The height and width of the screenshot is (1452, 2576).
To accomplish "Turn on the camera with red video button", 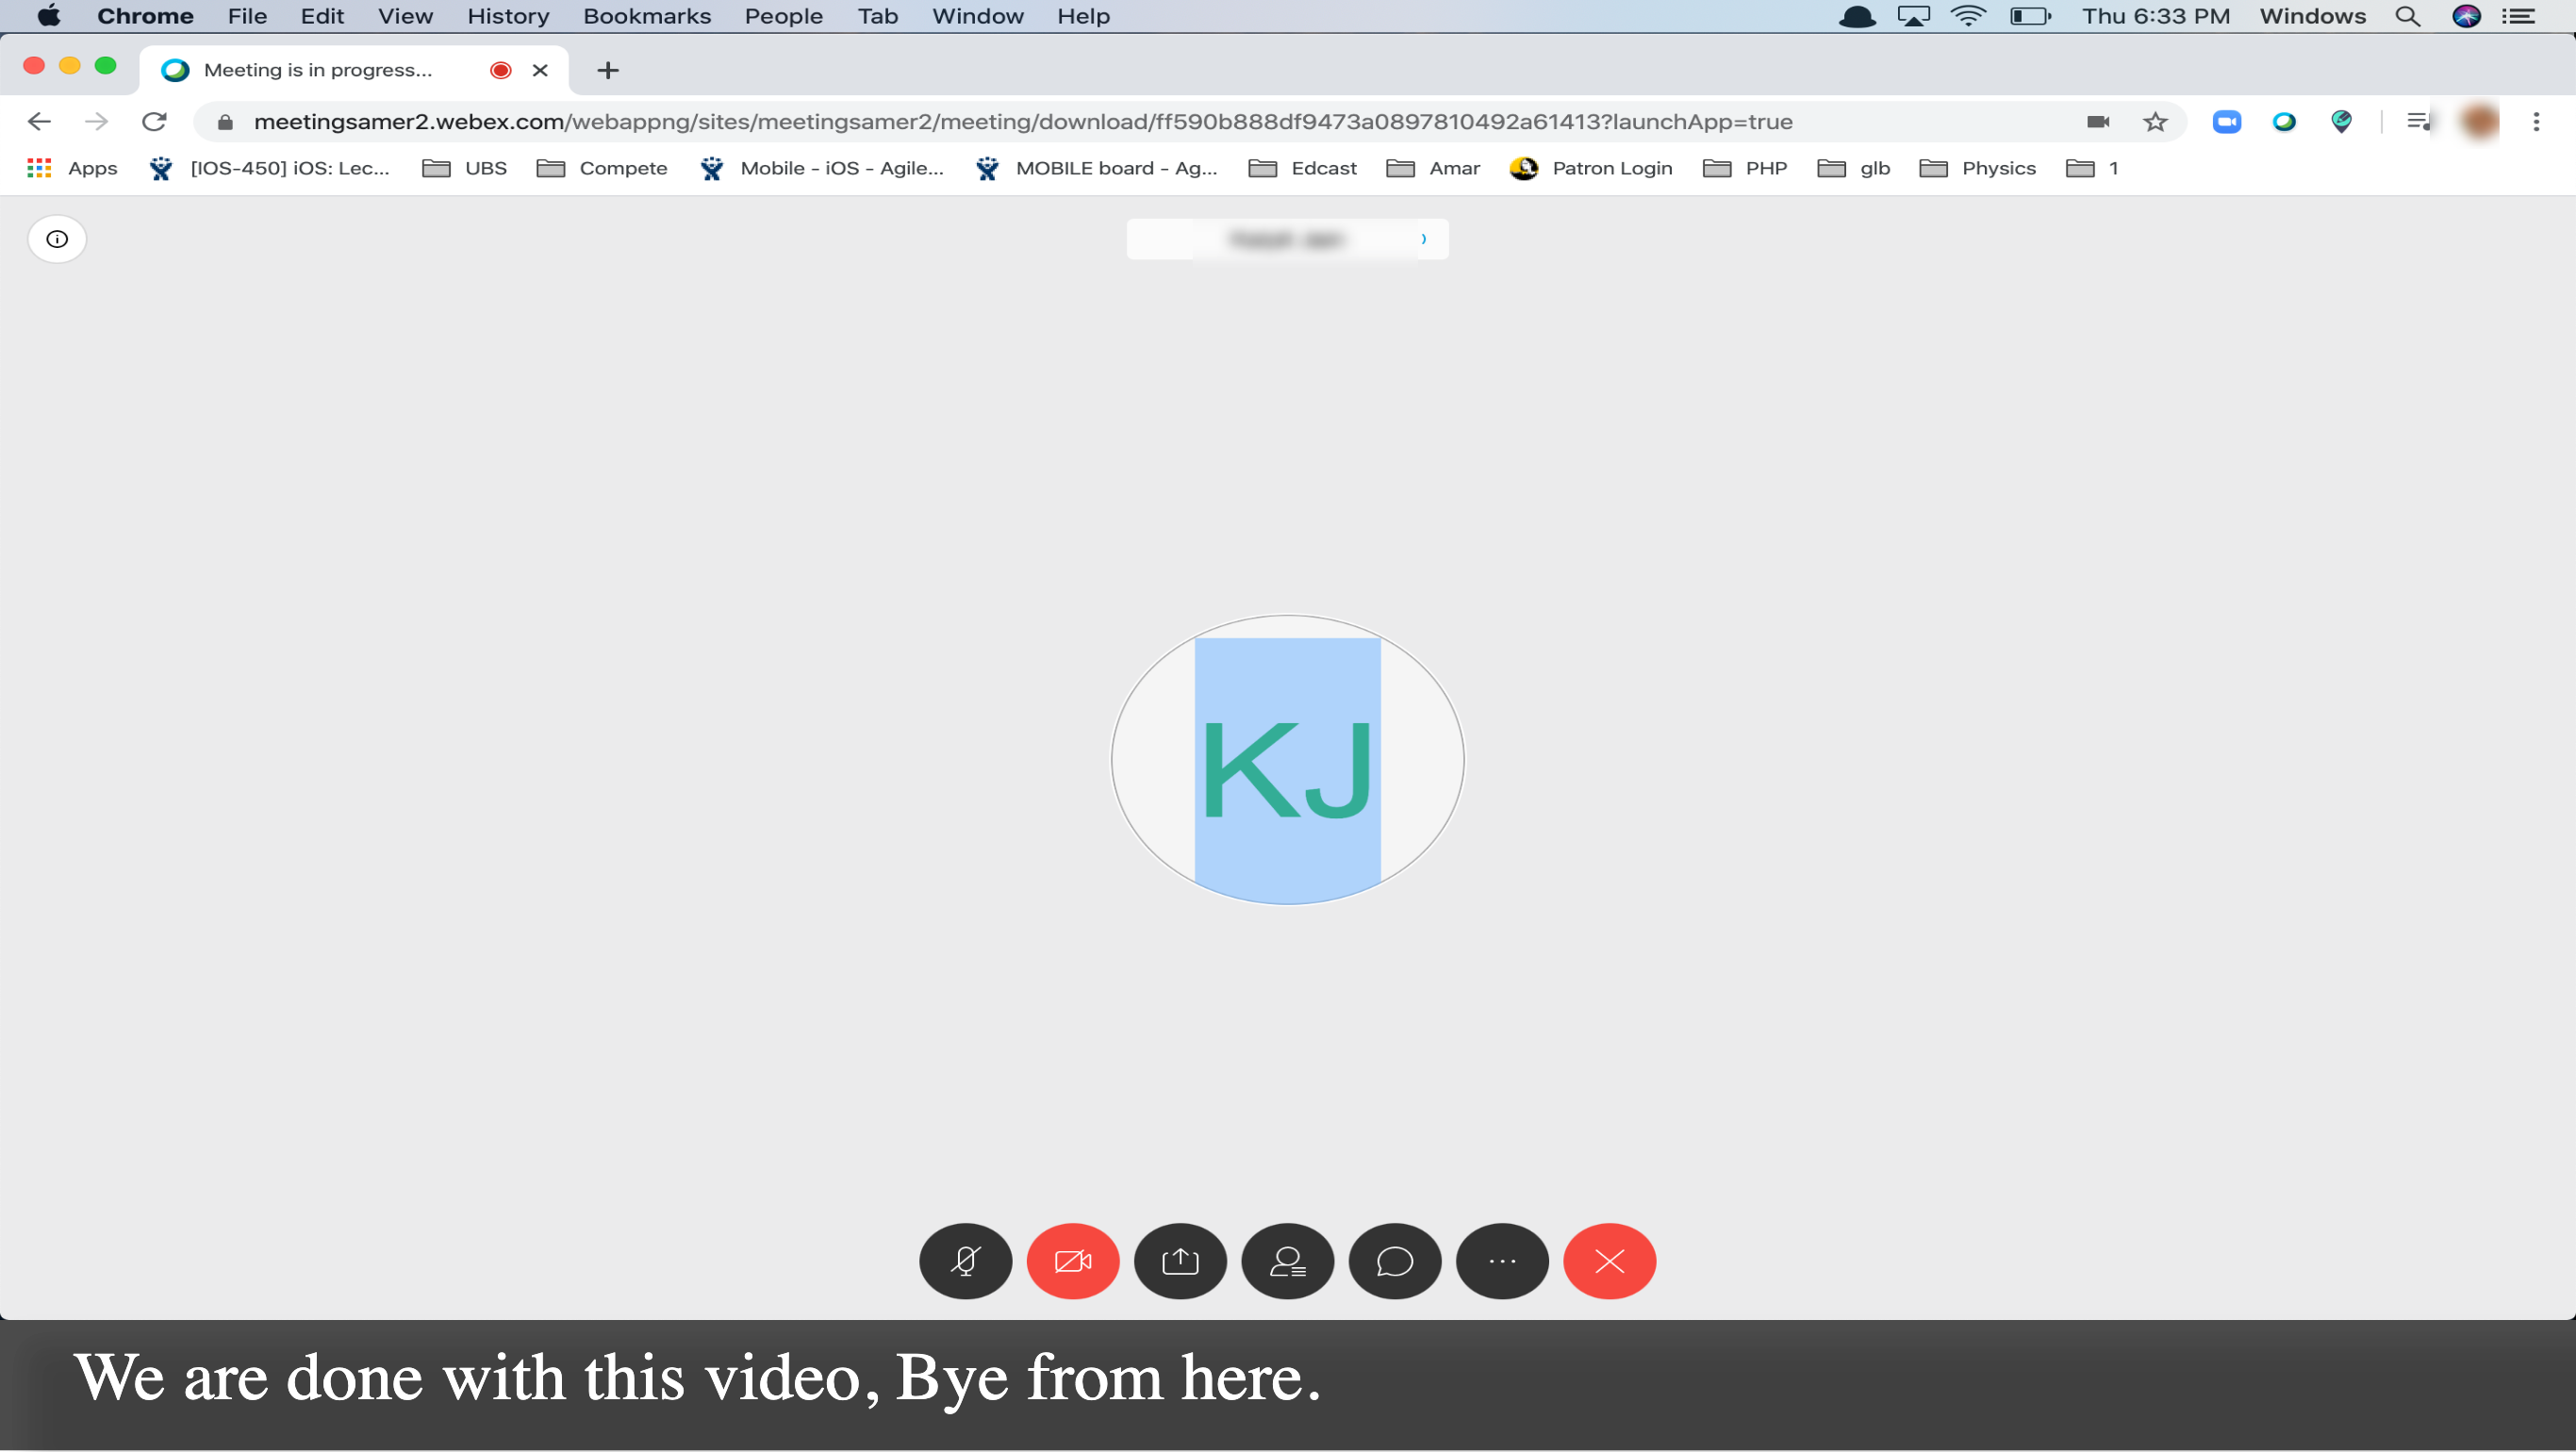I will (x=1072, y=1261).
